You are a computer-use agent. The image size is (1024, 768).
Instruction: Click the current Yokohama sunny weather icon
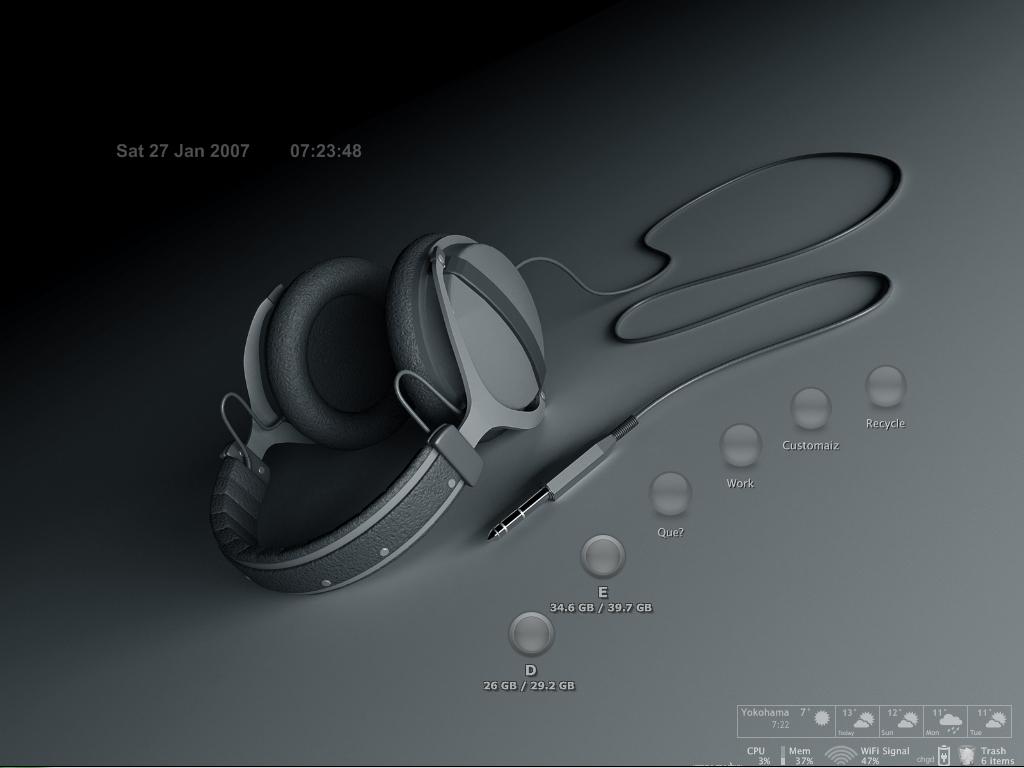coord(822,718)
